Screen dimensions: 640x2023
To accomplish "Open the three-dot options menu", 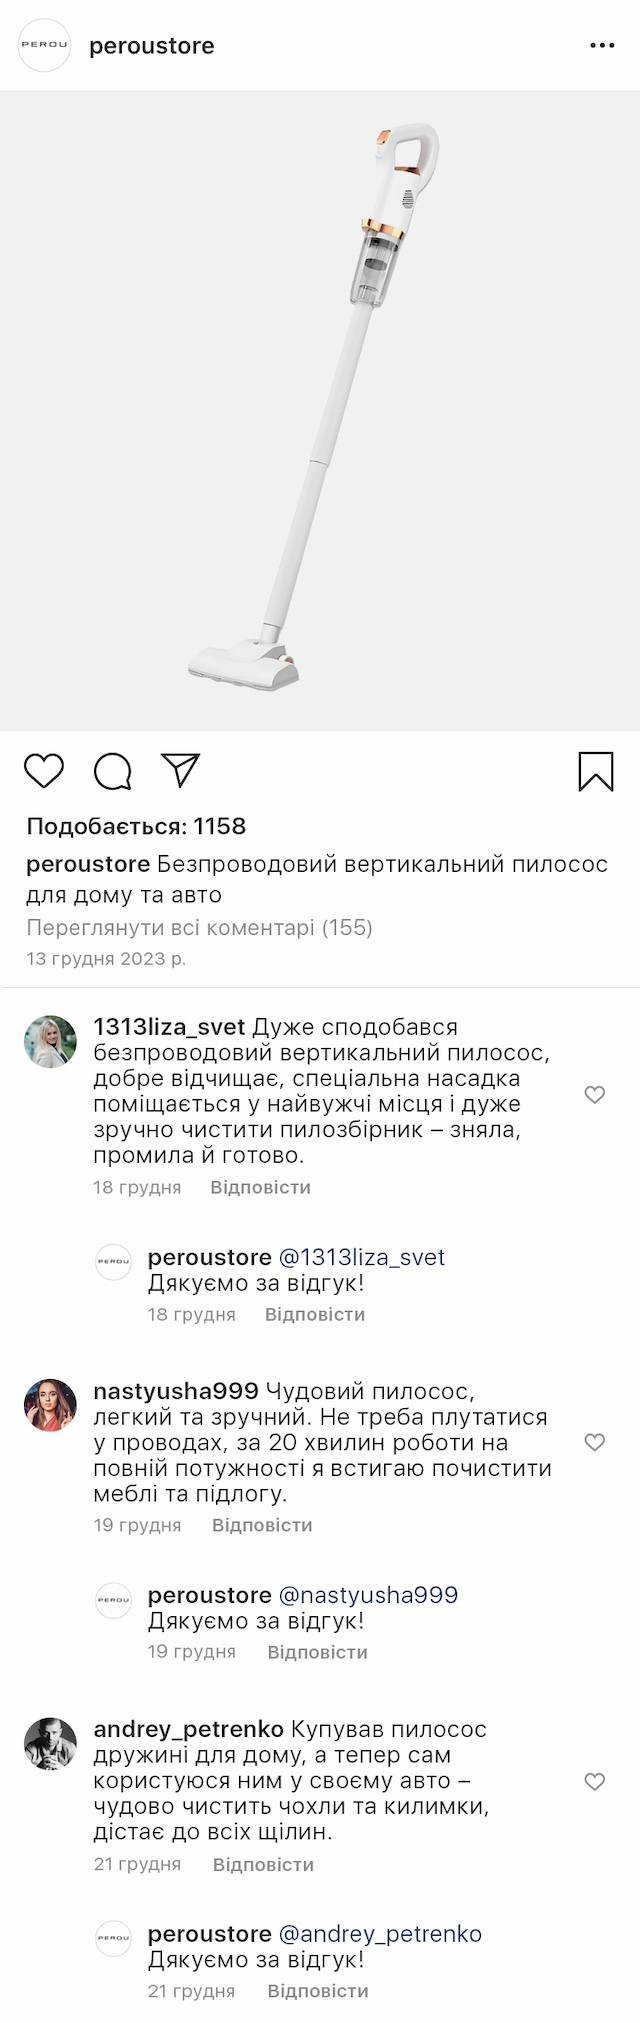I will click(602, 46).
